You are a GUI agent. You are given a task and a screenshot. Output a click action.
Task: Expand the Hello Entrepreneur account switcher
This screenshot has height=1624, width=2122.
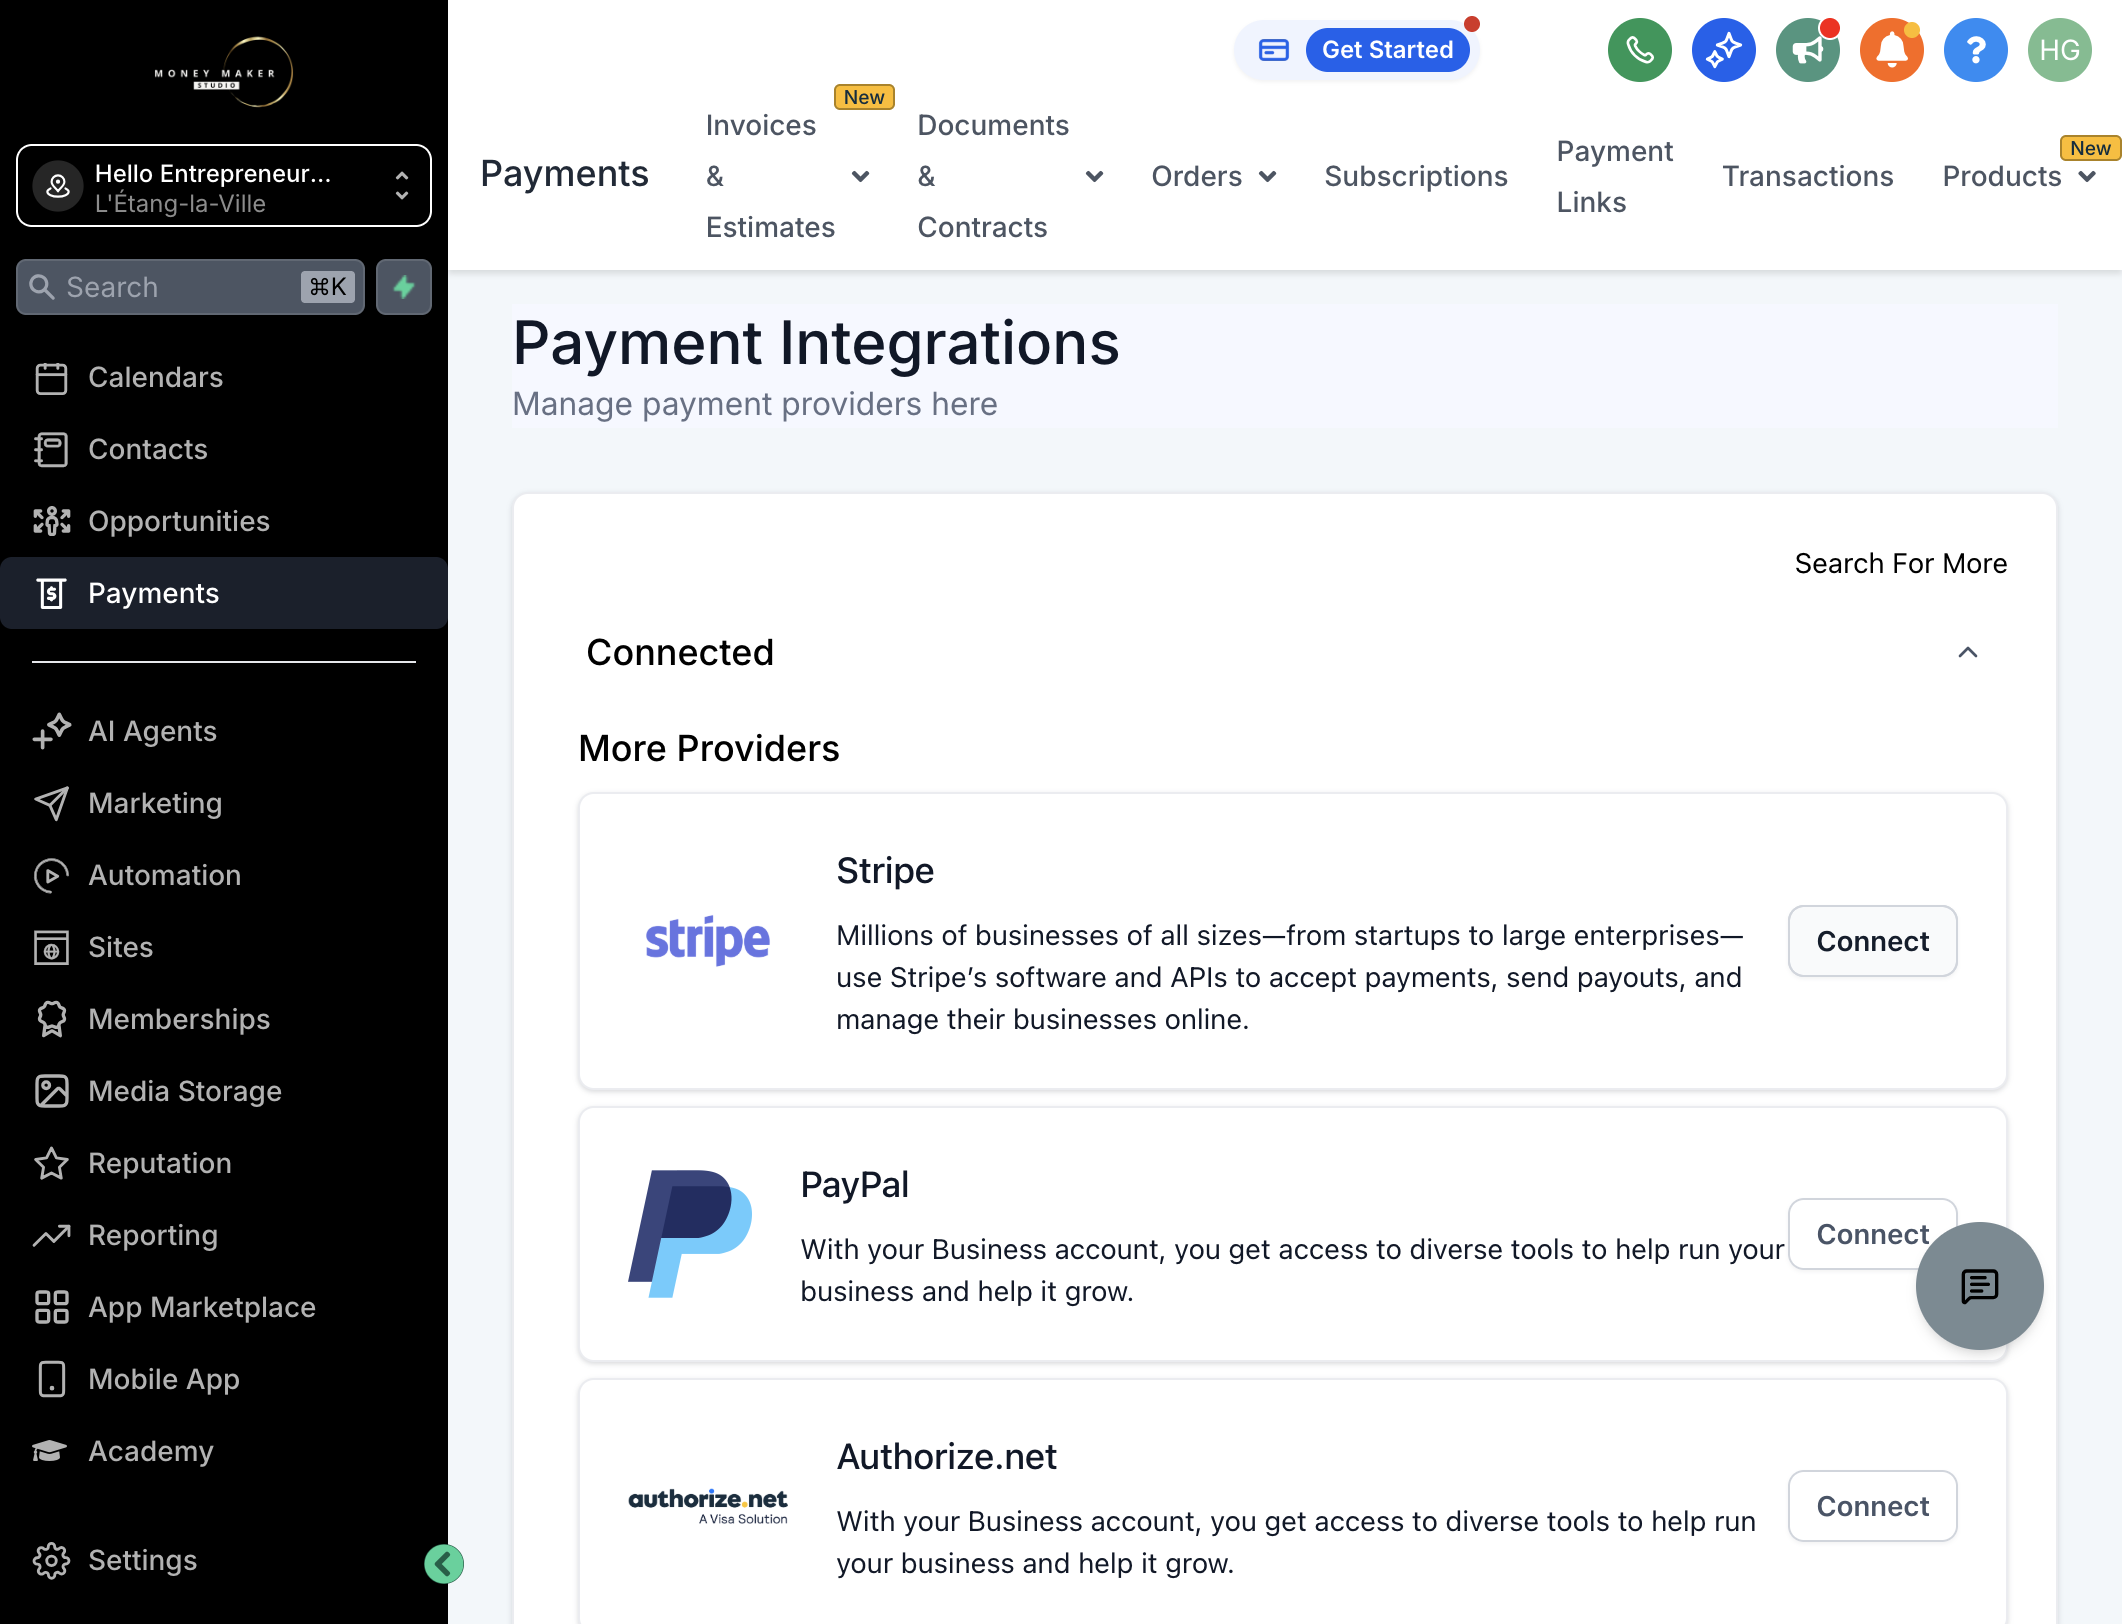pyautogui.click(x=224, y=186)
